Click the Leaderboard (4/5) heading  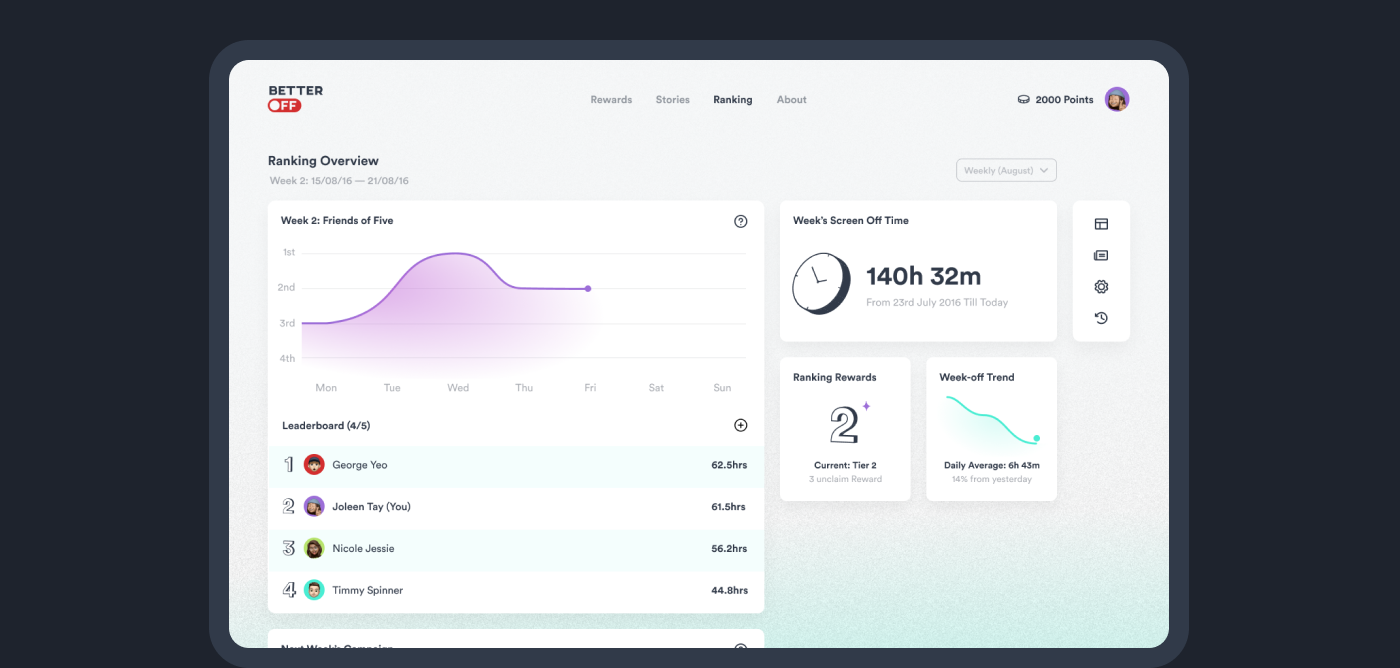tap(326, 426)
